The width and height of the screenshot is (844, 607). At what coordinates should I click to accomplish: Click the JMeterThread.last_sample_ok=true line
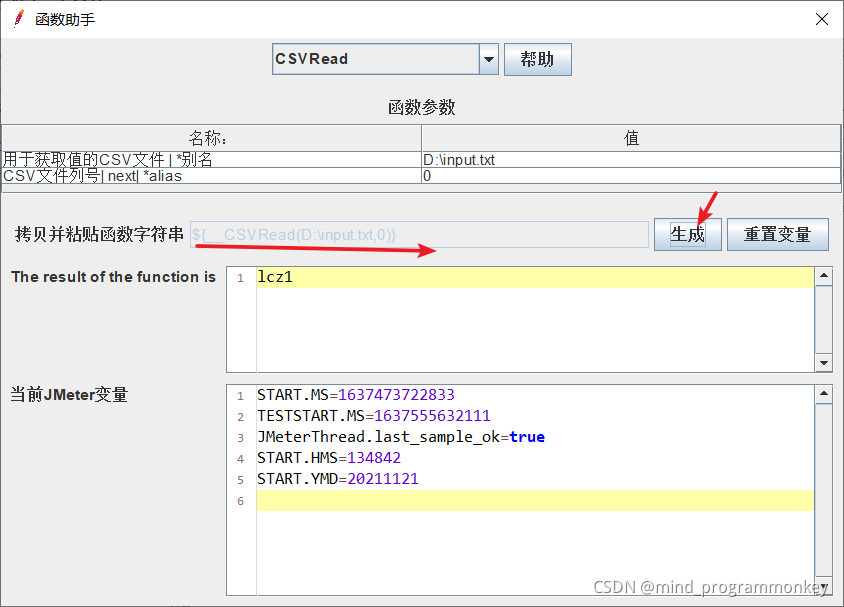click(x=401, y=437)
